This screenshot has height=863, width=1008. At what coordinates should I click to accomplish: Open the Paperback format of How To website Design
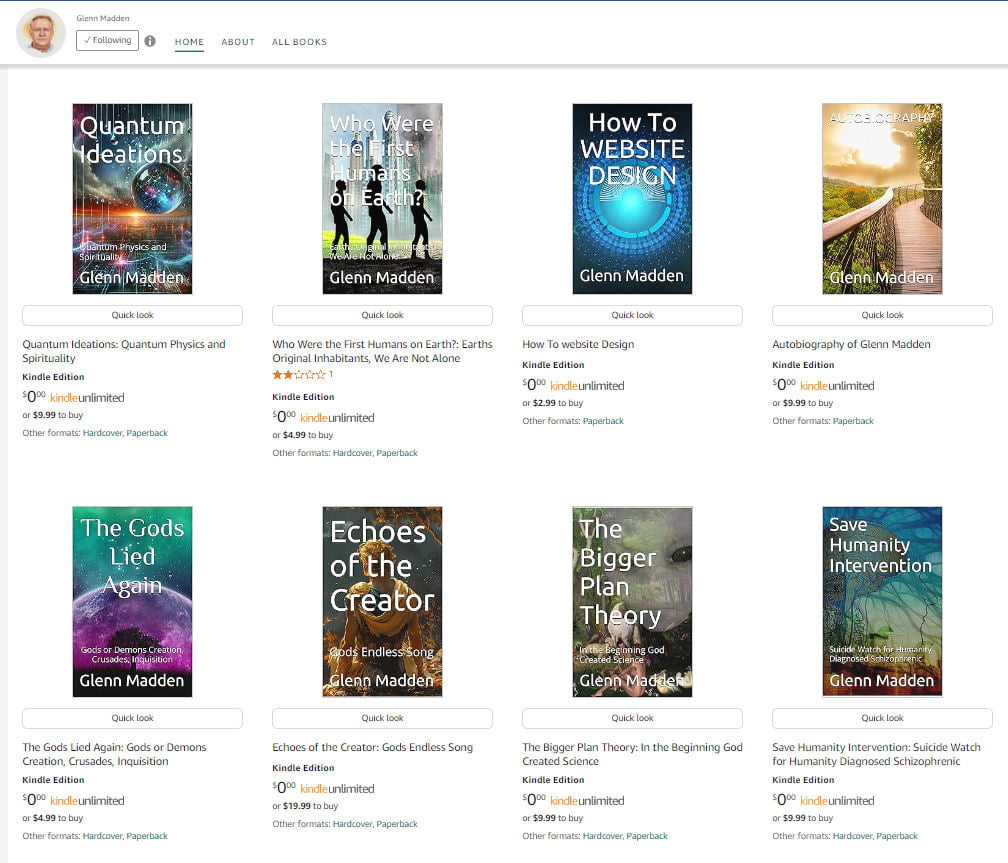click(604, 420)
